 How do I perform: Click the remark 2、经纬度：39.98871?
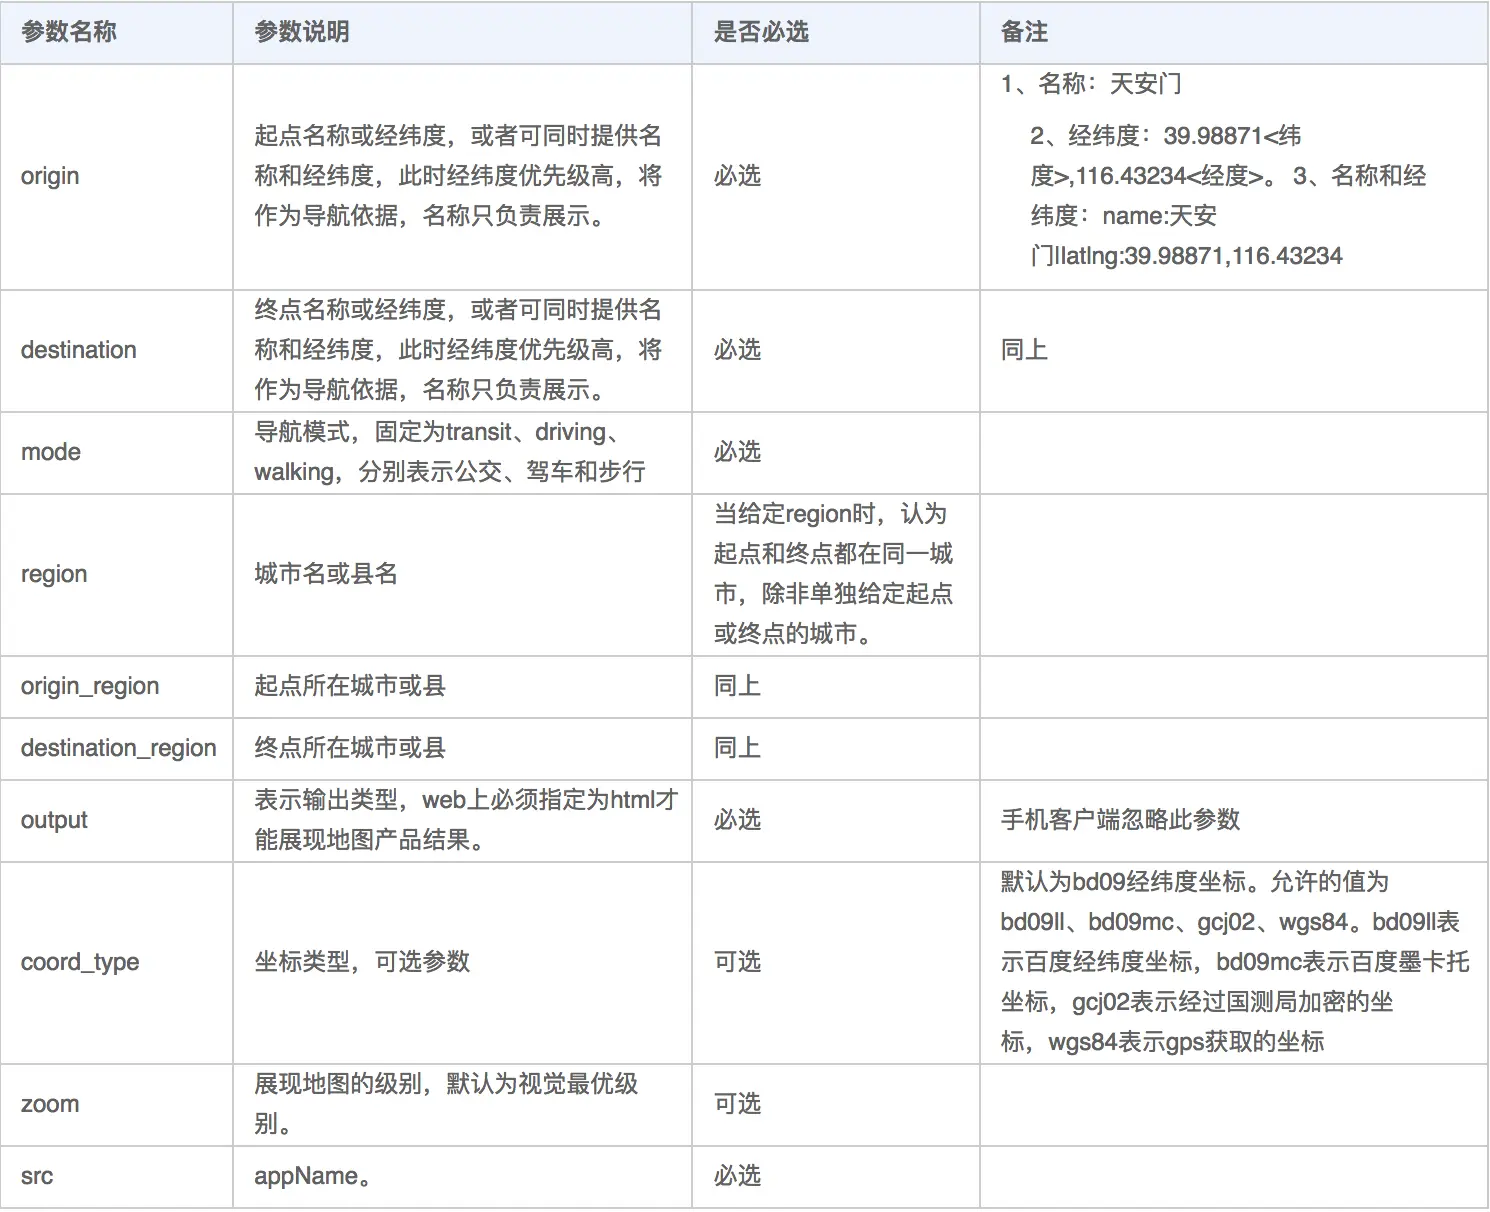pyautogui.click(x=1166, y=136)
